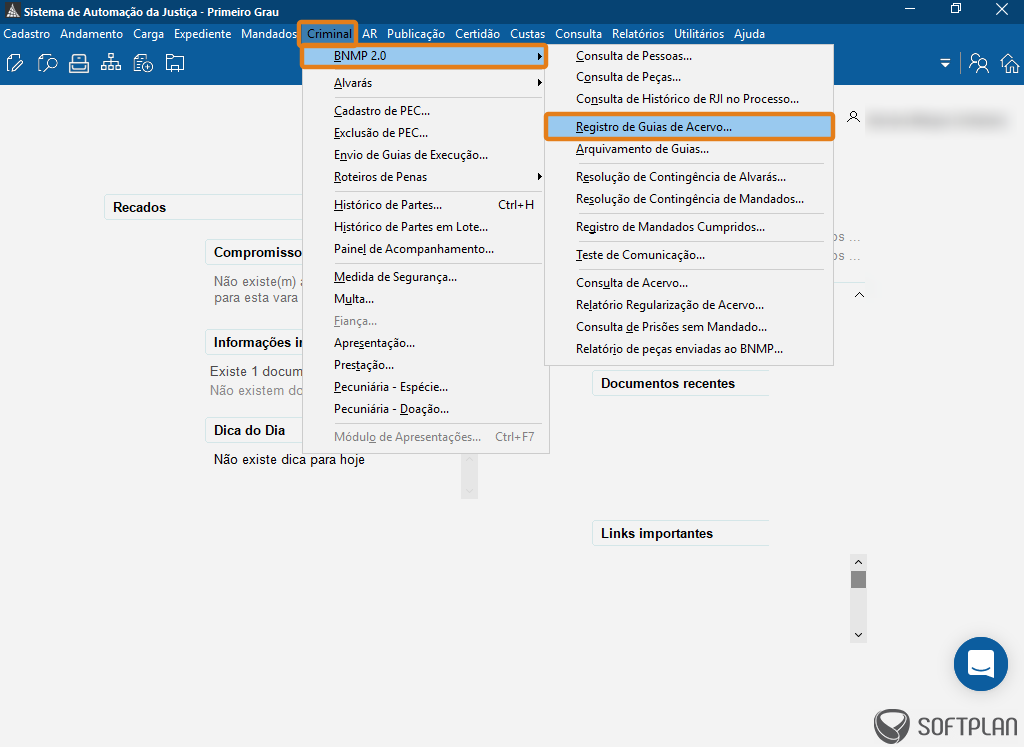
Task: Select Exclusão de PEC menu entry
Action: point(424,133)
